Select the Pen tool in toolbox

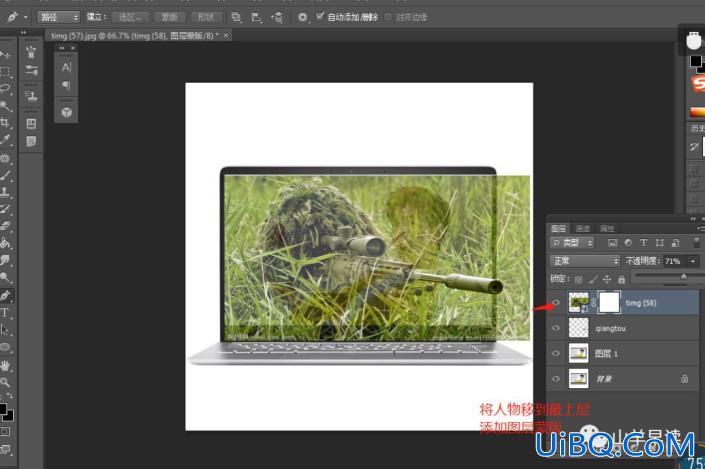(5, 295)
